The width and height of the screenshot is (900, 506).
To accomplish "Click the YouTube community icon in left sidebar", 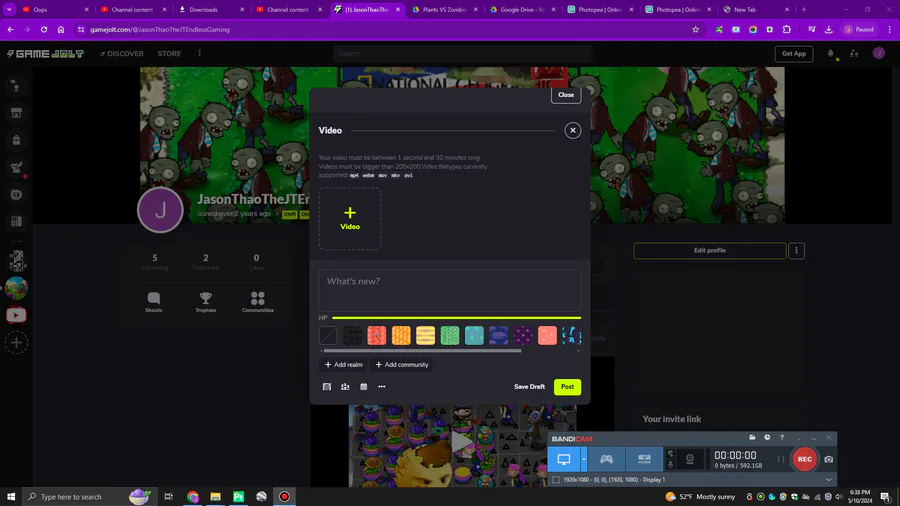I will pos(16,315).
